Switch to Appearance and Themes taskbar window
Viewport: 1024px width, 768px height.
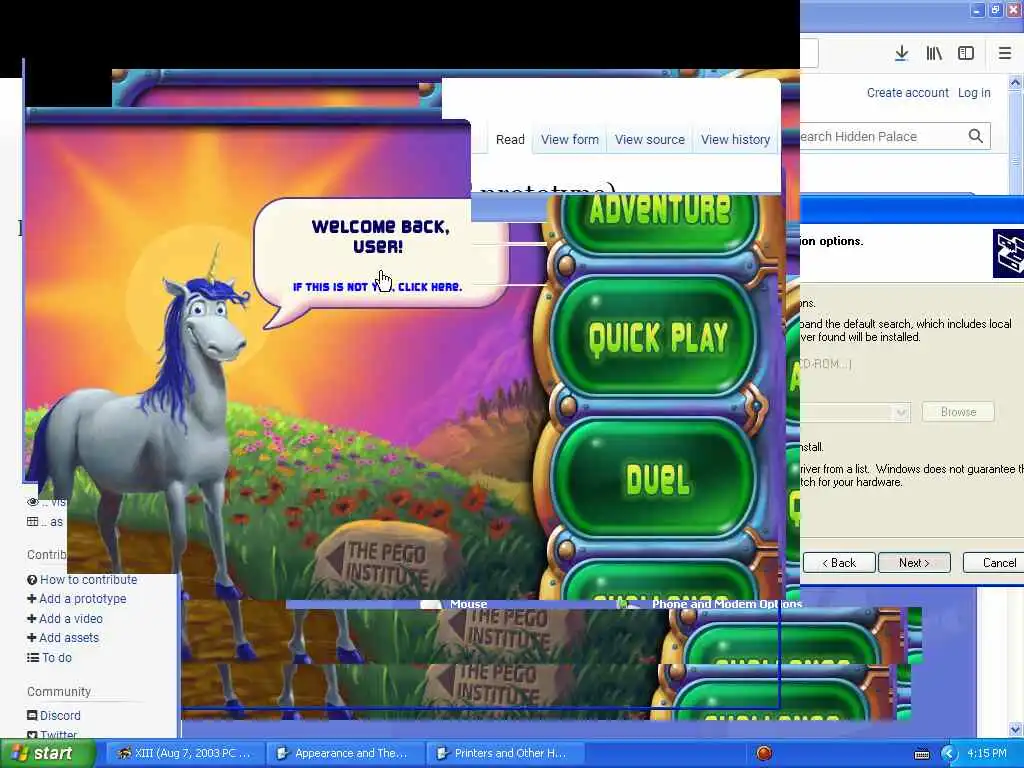(x=344, y=754)
